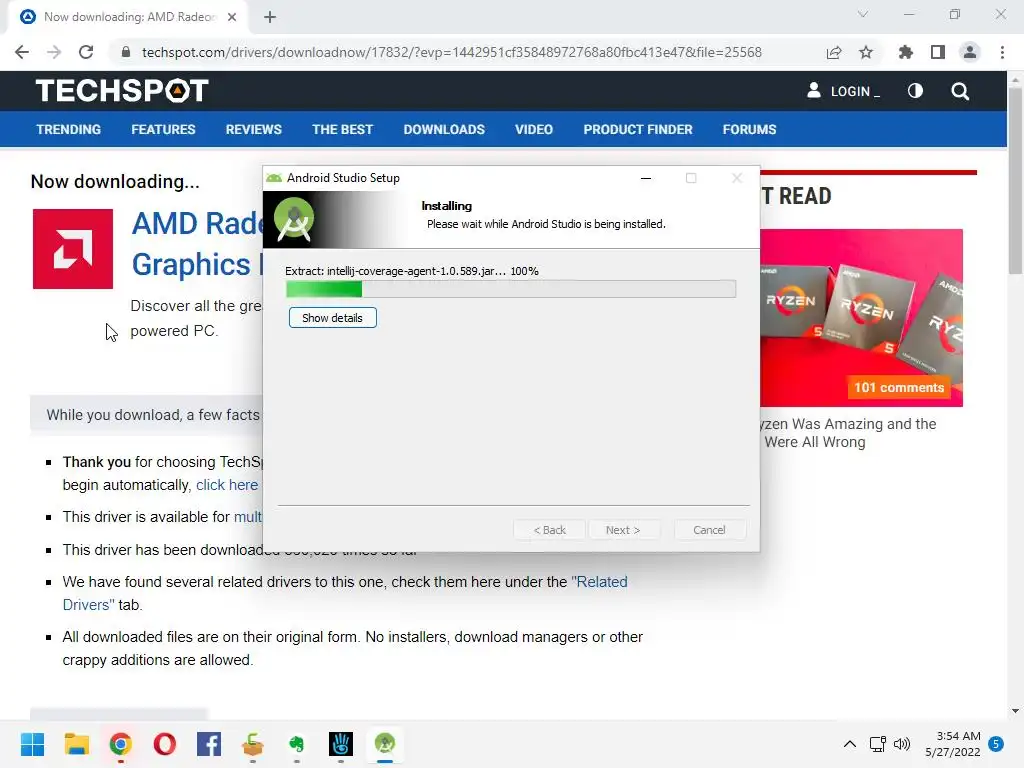Click the installer green progress bar

[323, 289]
